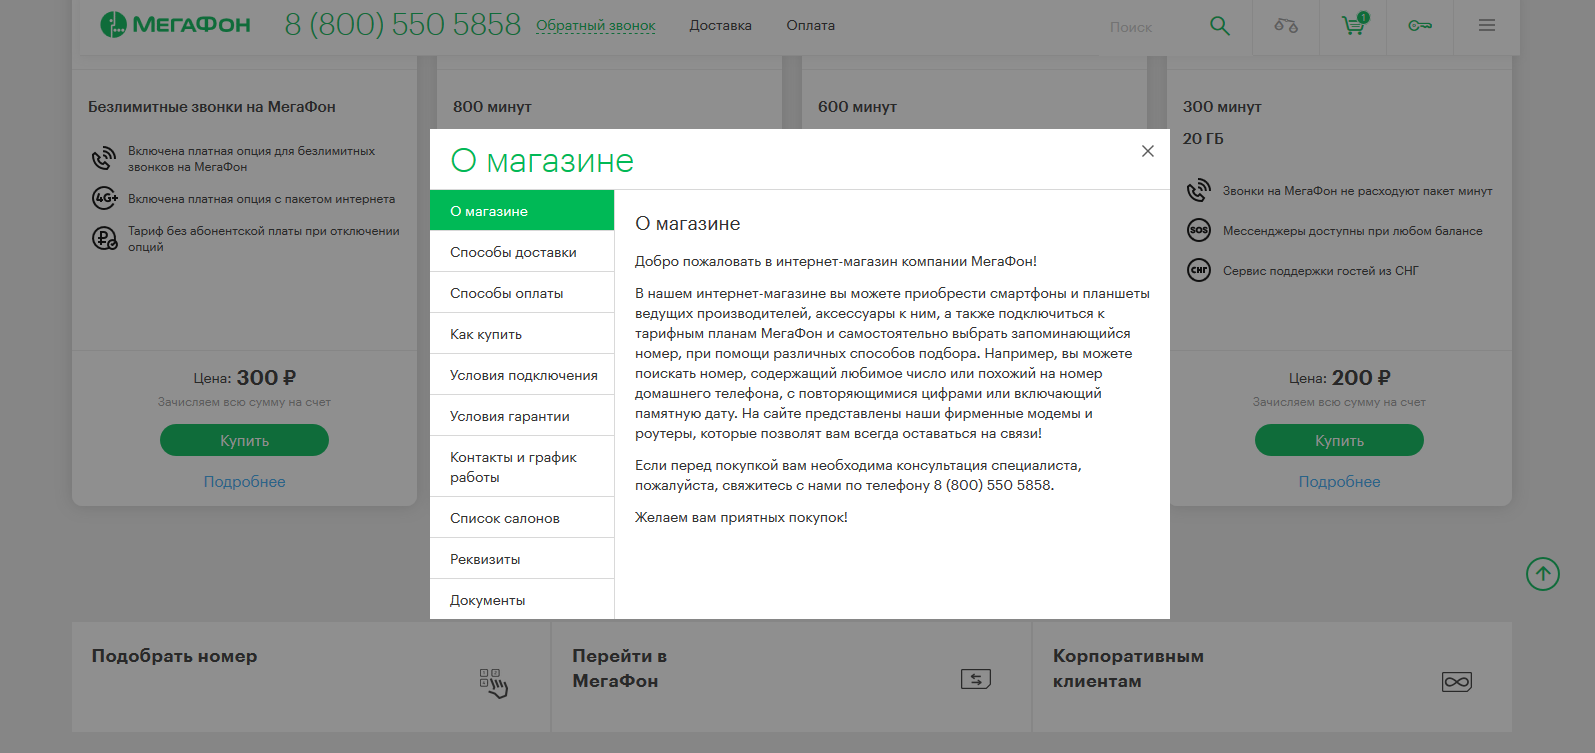Click the "20 ГБ" text
Viewport: 1595px width, 753px height.
pos(1203,139)
